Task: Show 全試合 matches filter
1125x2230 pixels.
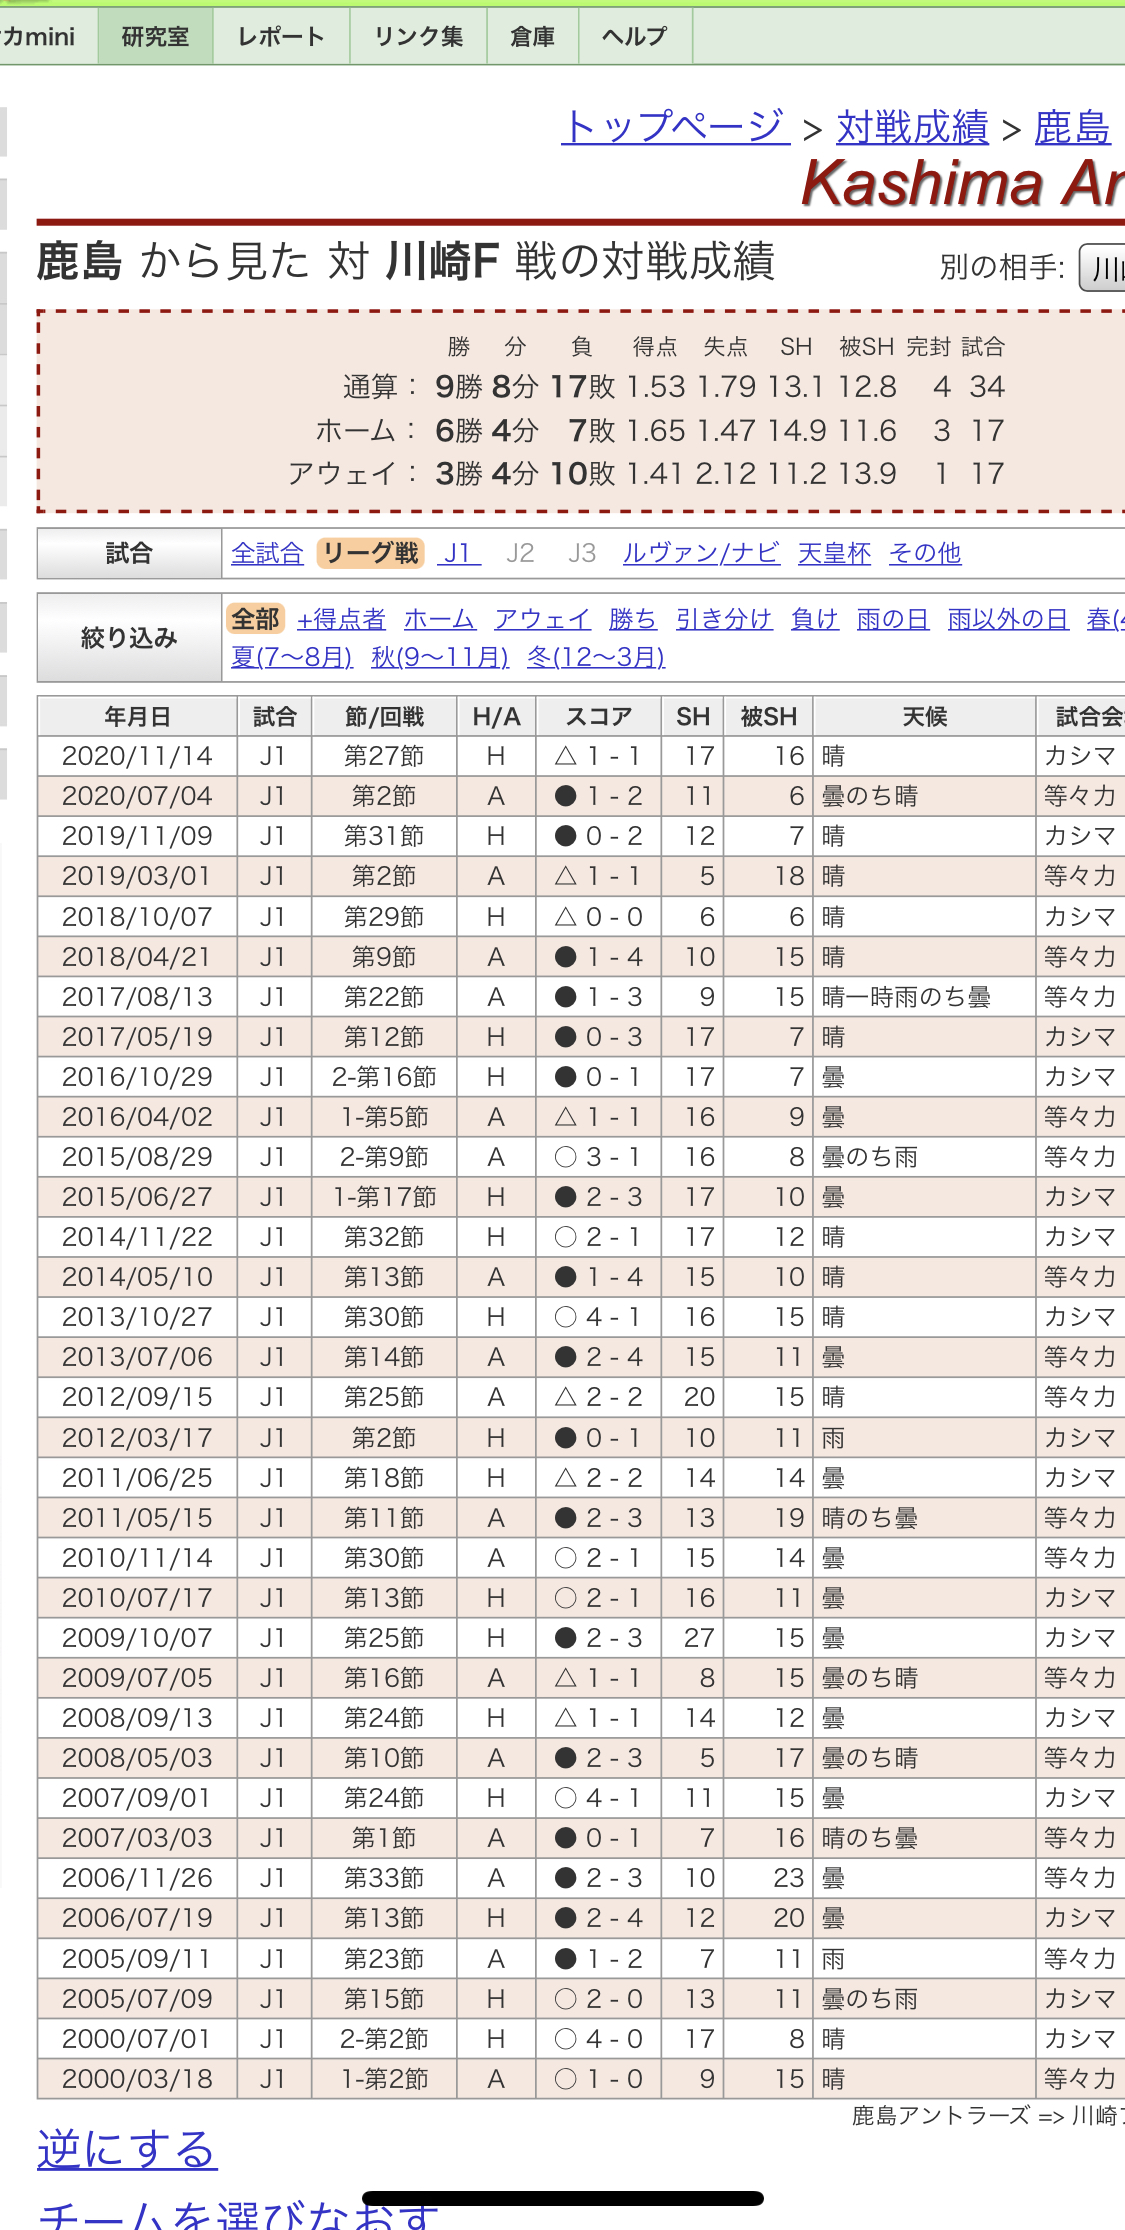Action: click(x=267, y=553)
